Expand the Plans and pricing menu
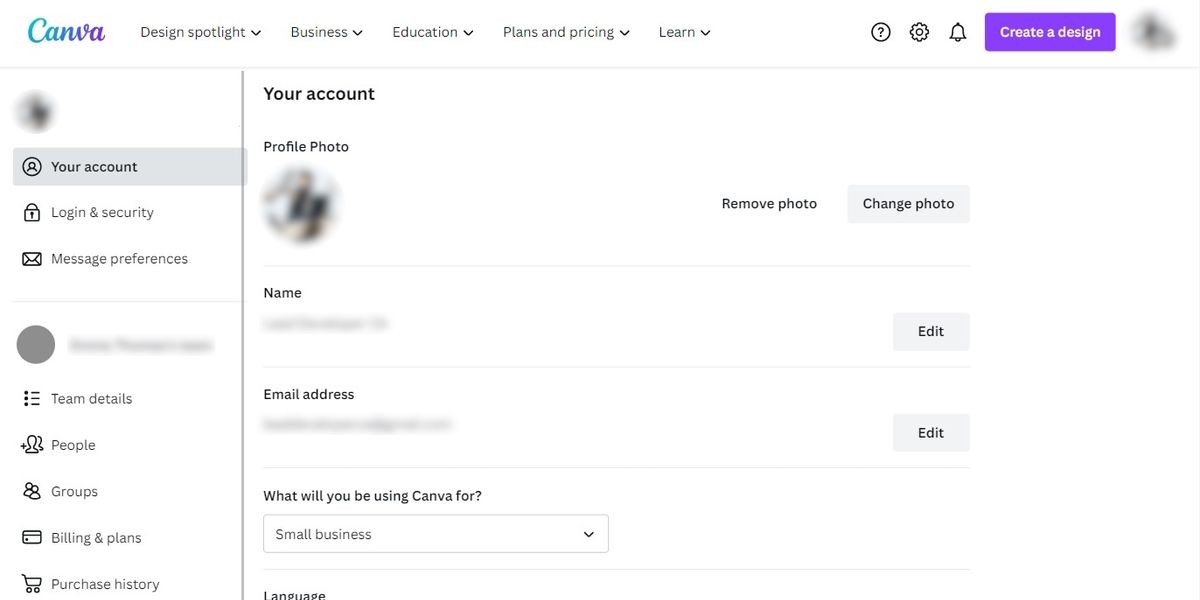 pyautogui.click(x=567, y=32)
